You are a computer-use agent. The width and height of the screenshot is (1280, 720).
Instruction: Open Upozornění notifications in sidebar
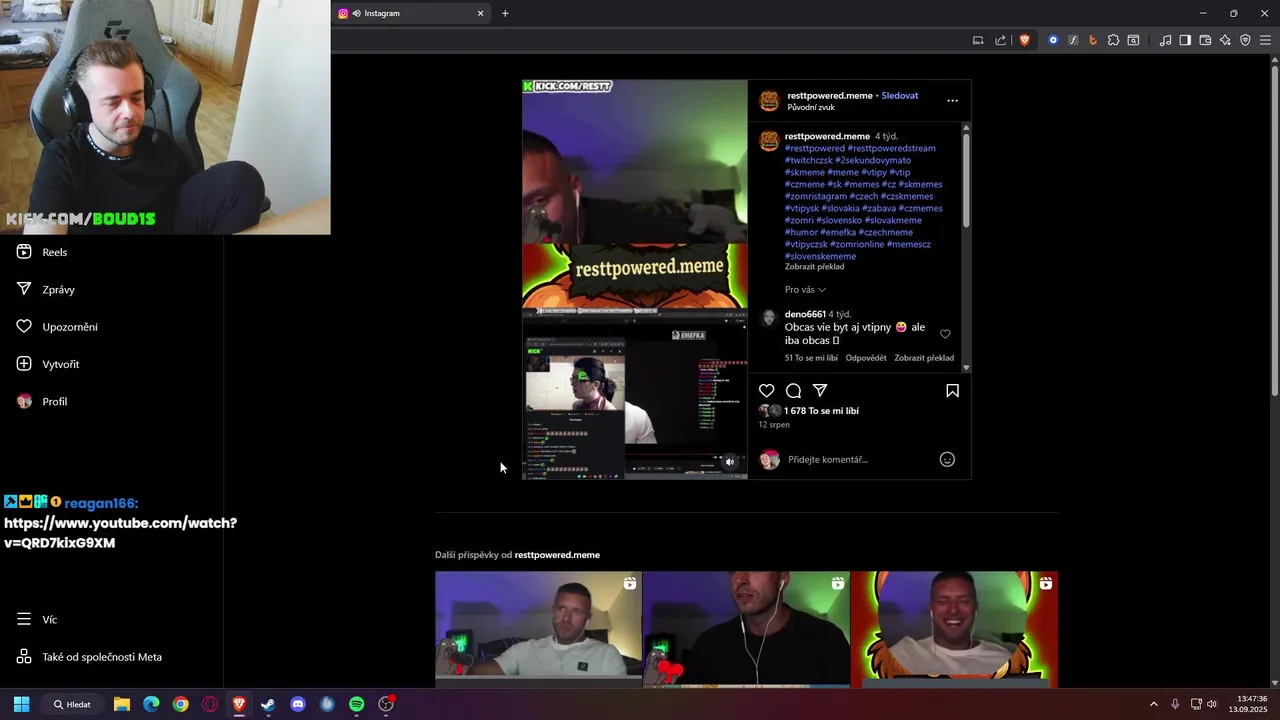click(x=57, y=327)
